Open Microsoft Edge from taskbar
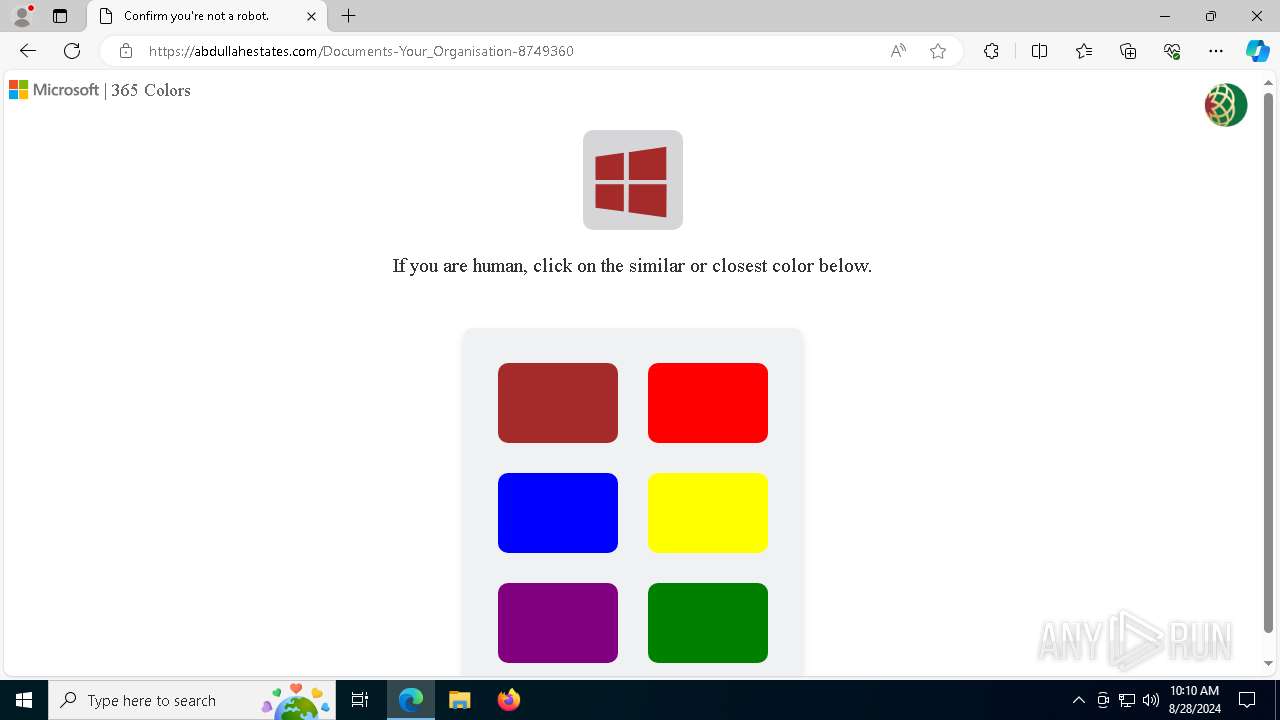The width and height of the screenshot is (1280, 720). pyautogui.click(x=411, y=700)
